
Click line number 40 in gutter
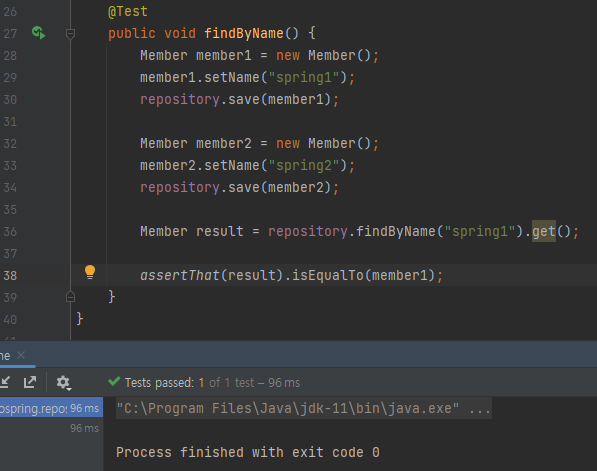tap(10, 319)
